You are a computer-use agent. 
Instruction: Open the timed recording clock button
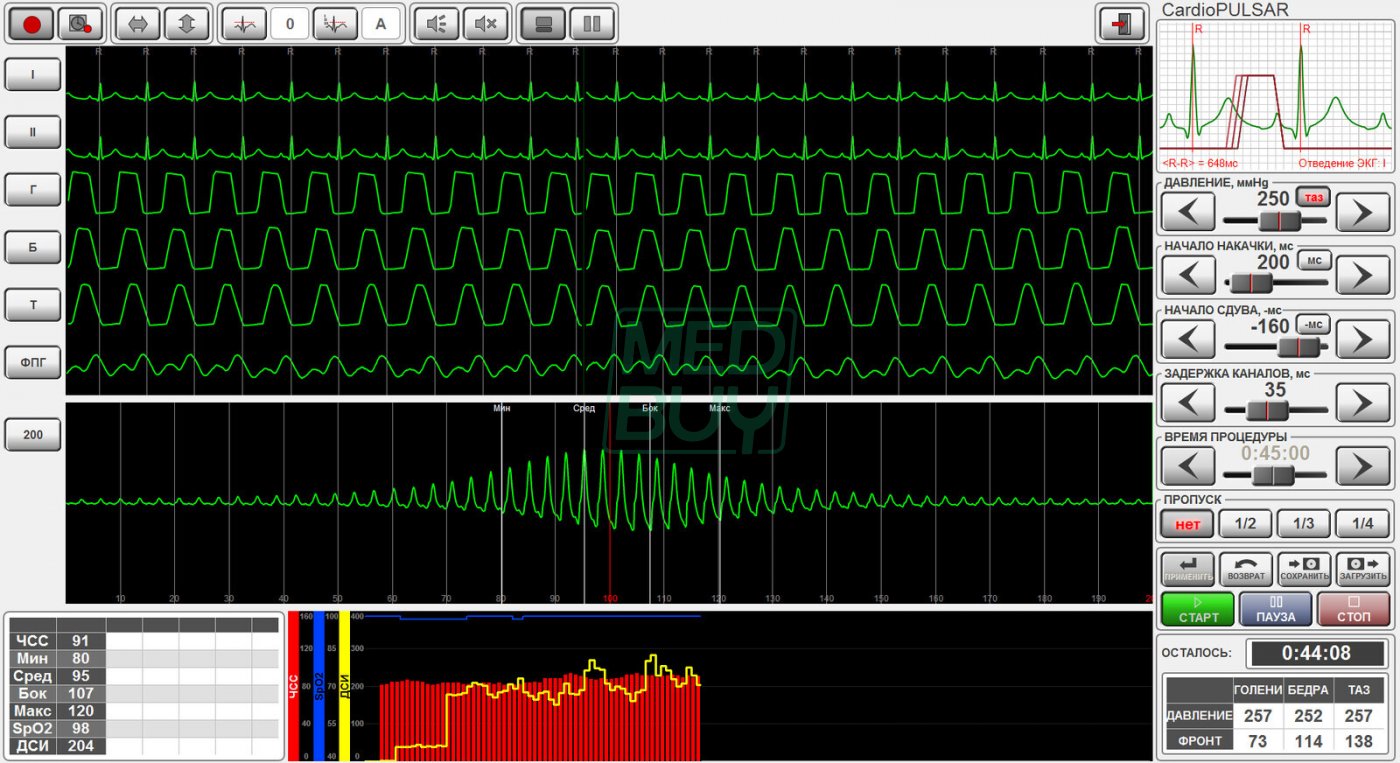coord(78,23)
